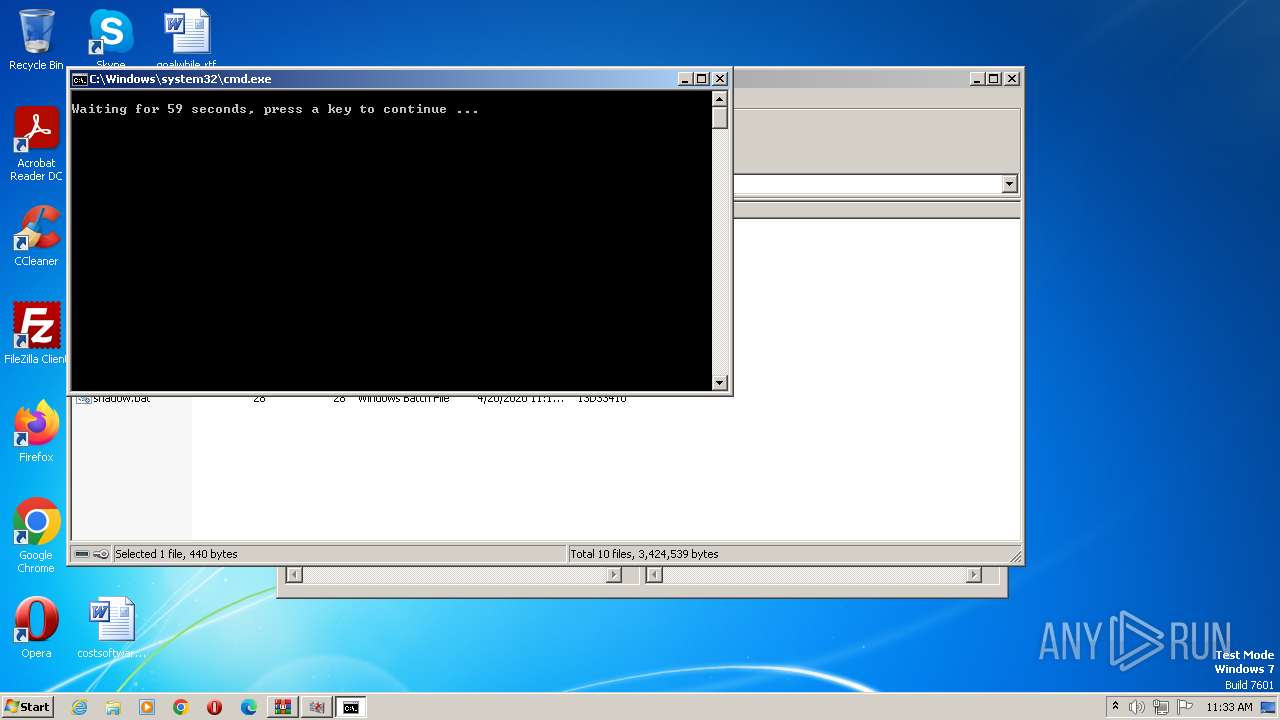
Task: Open CCleaner desktop shortcut
Action: 36,236
